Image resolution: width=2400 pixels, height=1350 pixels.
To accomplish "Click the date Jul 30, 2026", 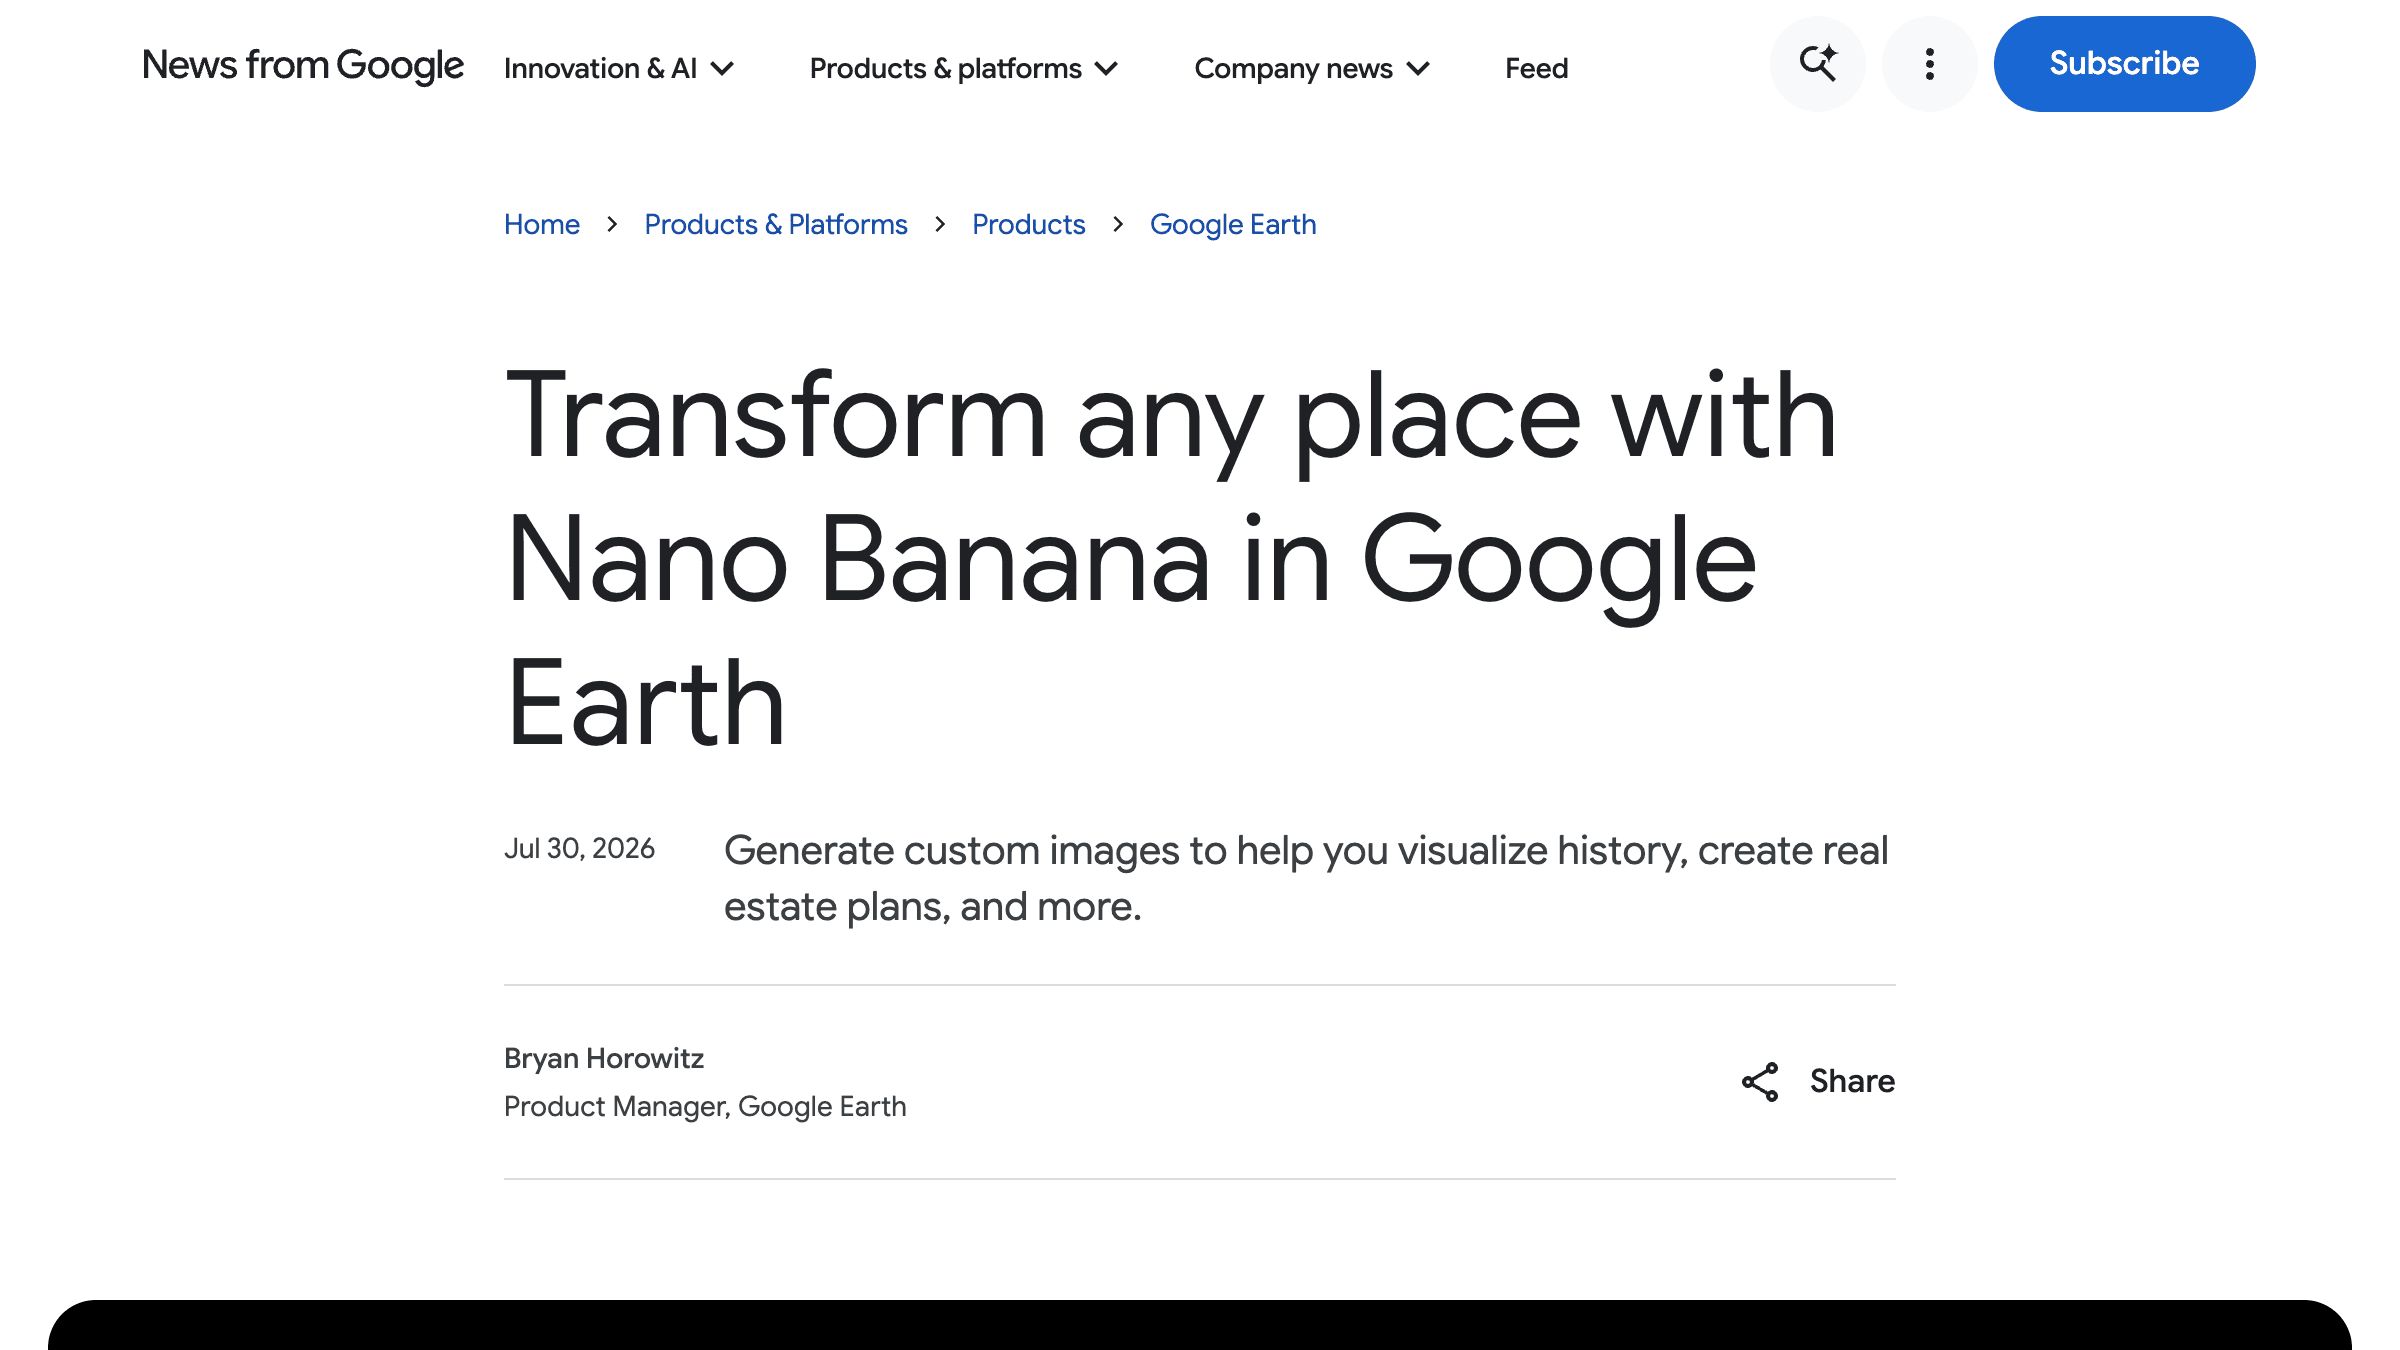I will click(x=579, y=848).
